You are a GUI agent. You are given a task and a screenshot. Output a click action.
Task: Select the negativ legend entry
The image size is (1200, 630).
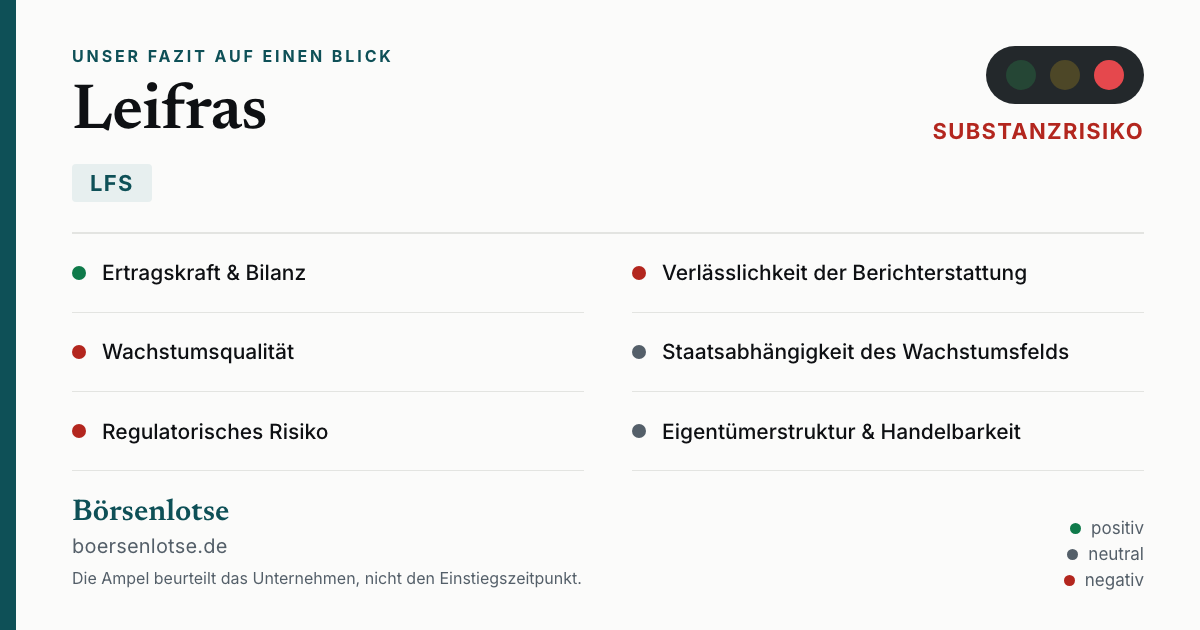click(x=1104, y=580)
